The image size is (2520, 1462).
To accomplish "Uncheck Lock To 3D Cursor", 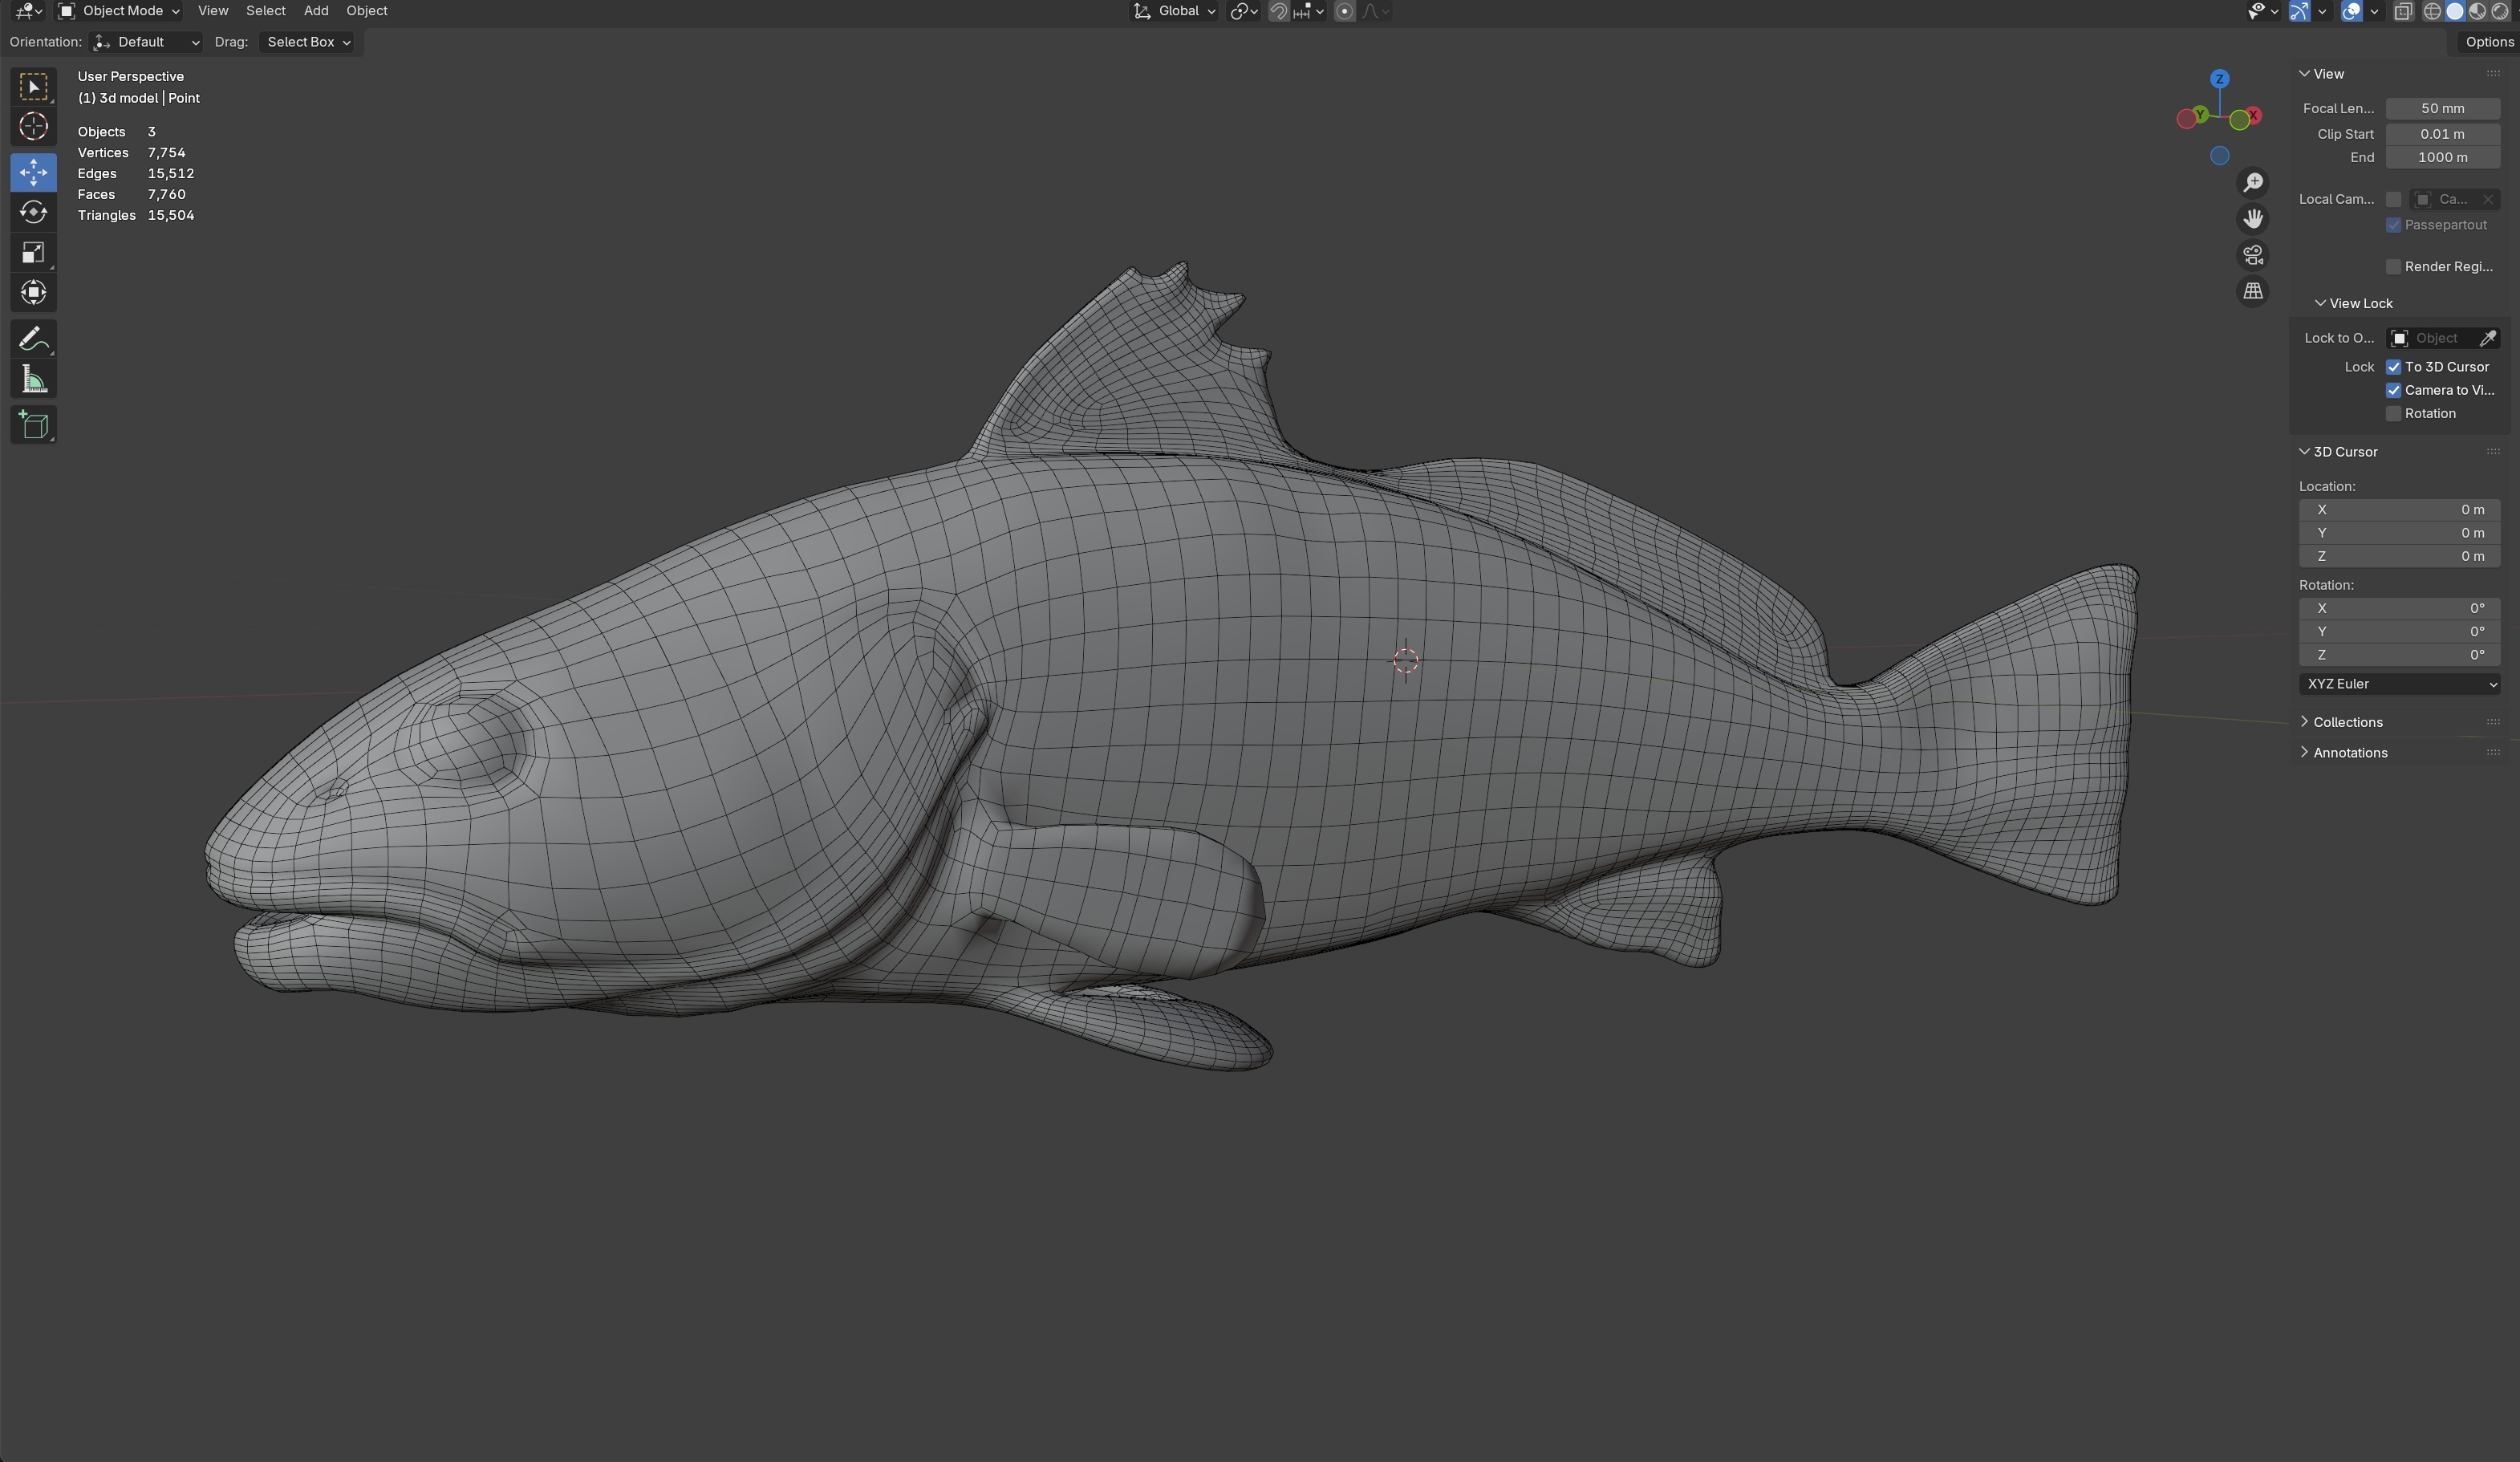I will pyautogui.click(x=2393, y=367).
